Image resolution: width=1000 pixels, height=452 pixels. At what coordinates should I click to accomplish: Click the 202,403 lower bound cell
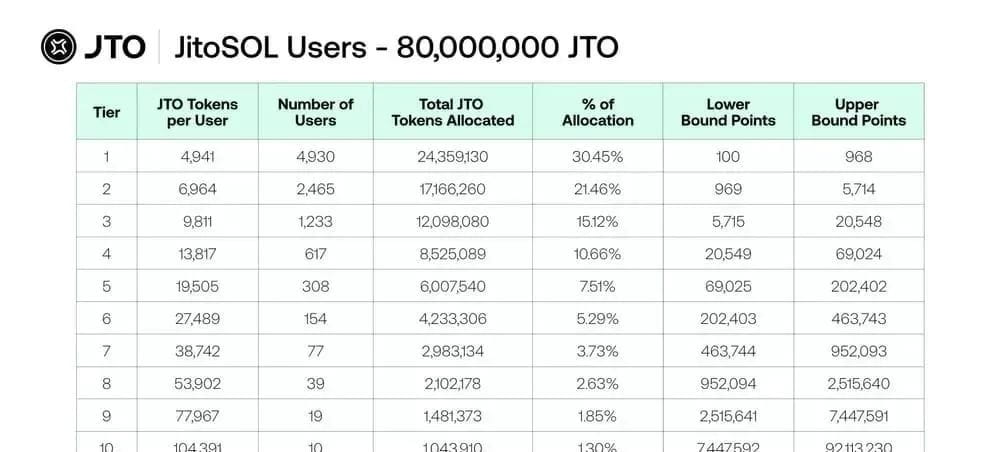click(728, 319)
